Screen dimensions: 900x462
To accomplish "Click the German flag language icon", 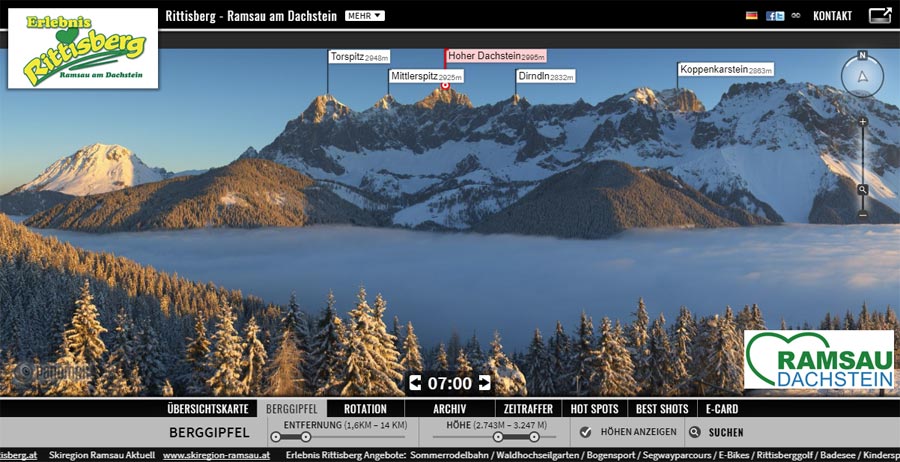I will (751, 16).
